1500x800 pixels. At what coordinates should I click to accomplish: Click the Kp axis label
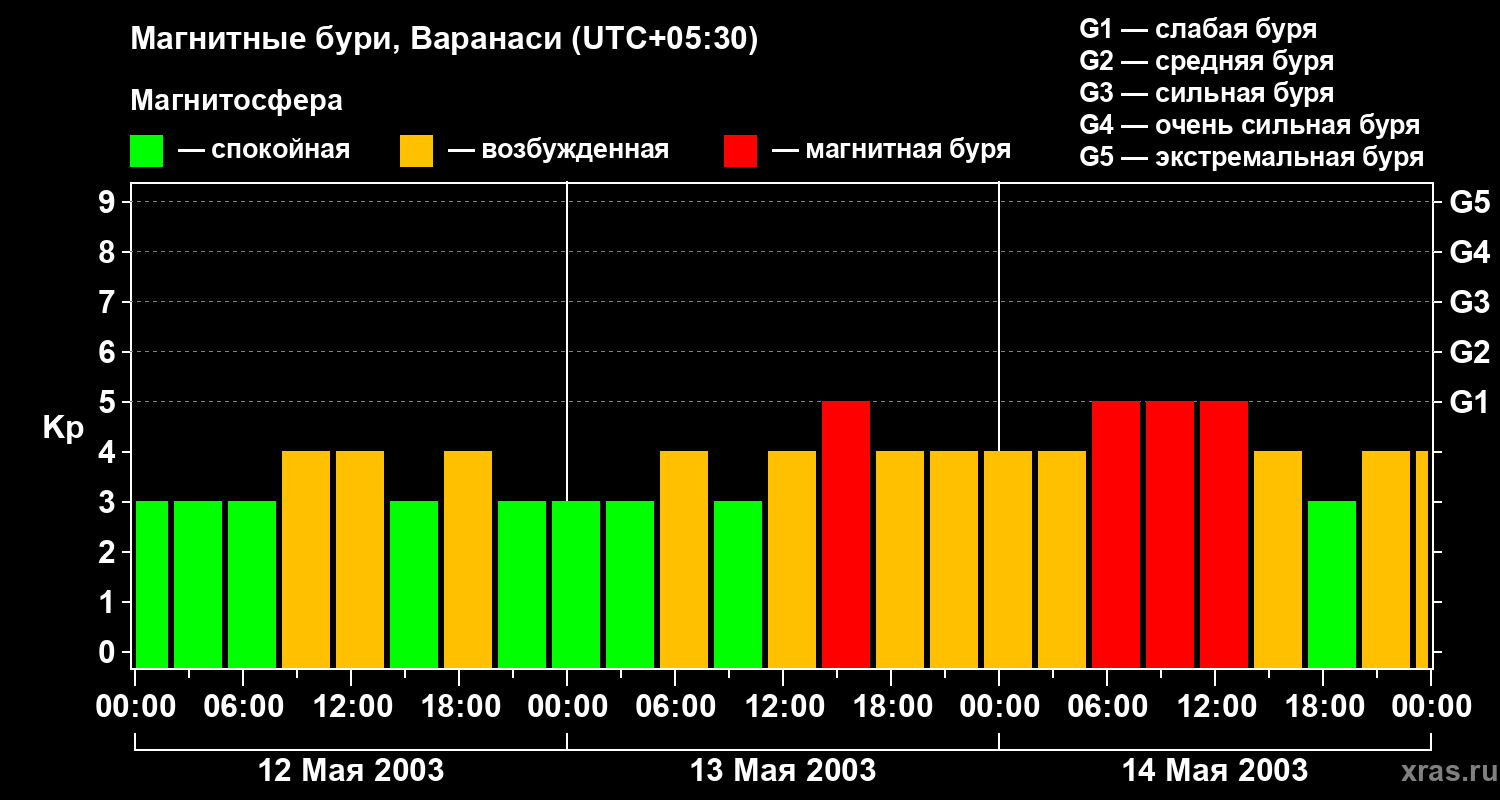coord(63,428)
